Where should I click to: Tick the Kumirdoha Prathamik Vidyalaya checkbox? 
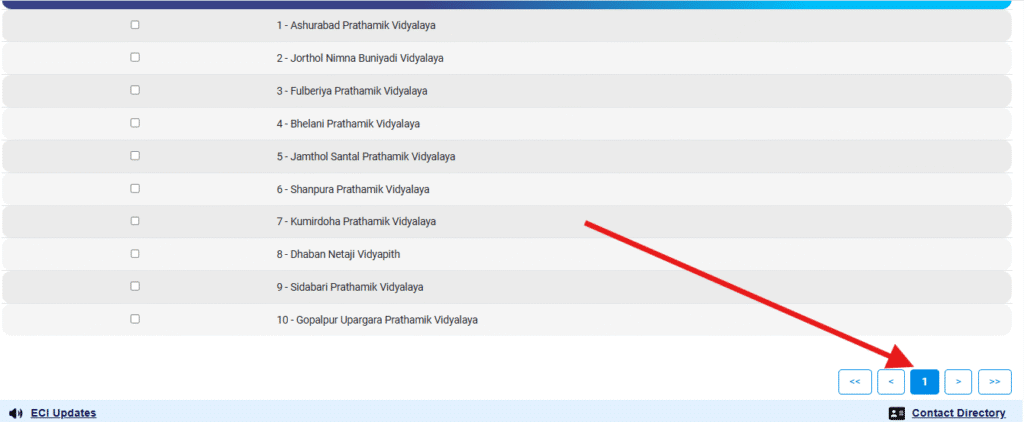tap(135, 221)
